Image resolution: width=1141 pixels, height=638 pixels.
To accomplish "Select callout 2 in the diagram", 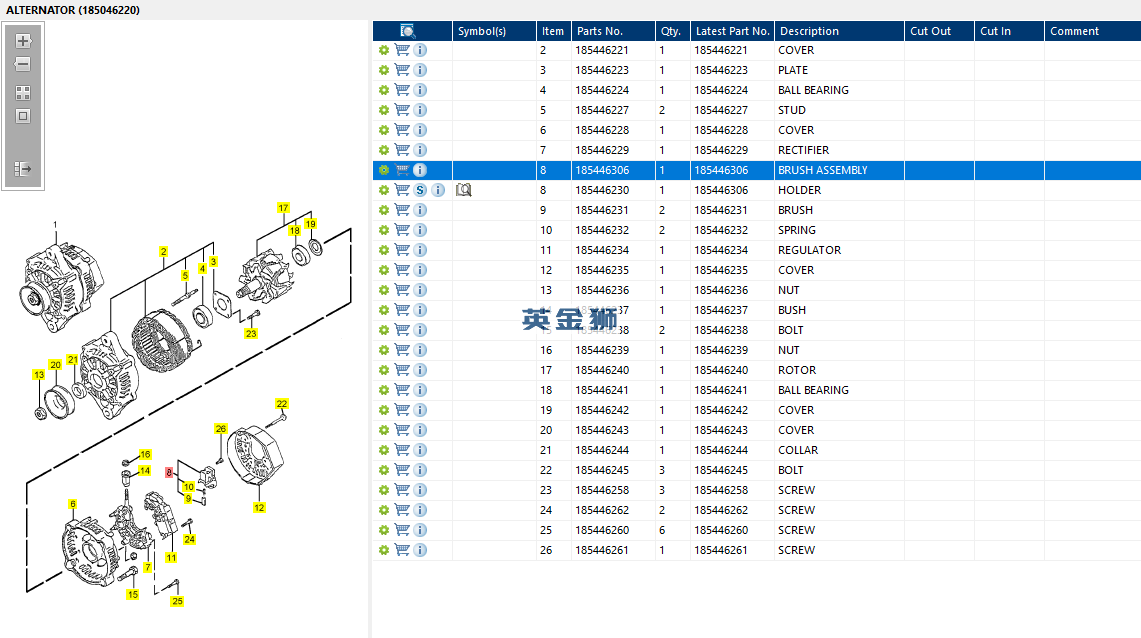I will (163, 252).
